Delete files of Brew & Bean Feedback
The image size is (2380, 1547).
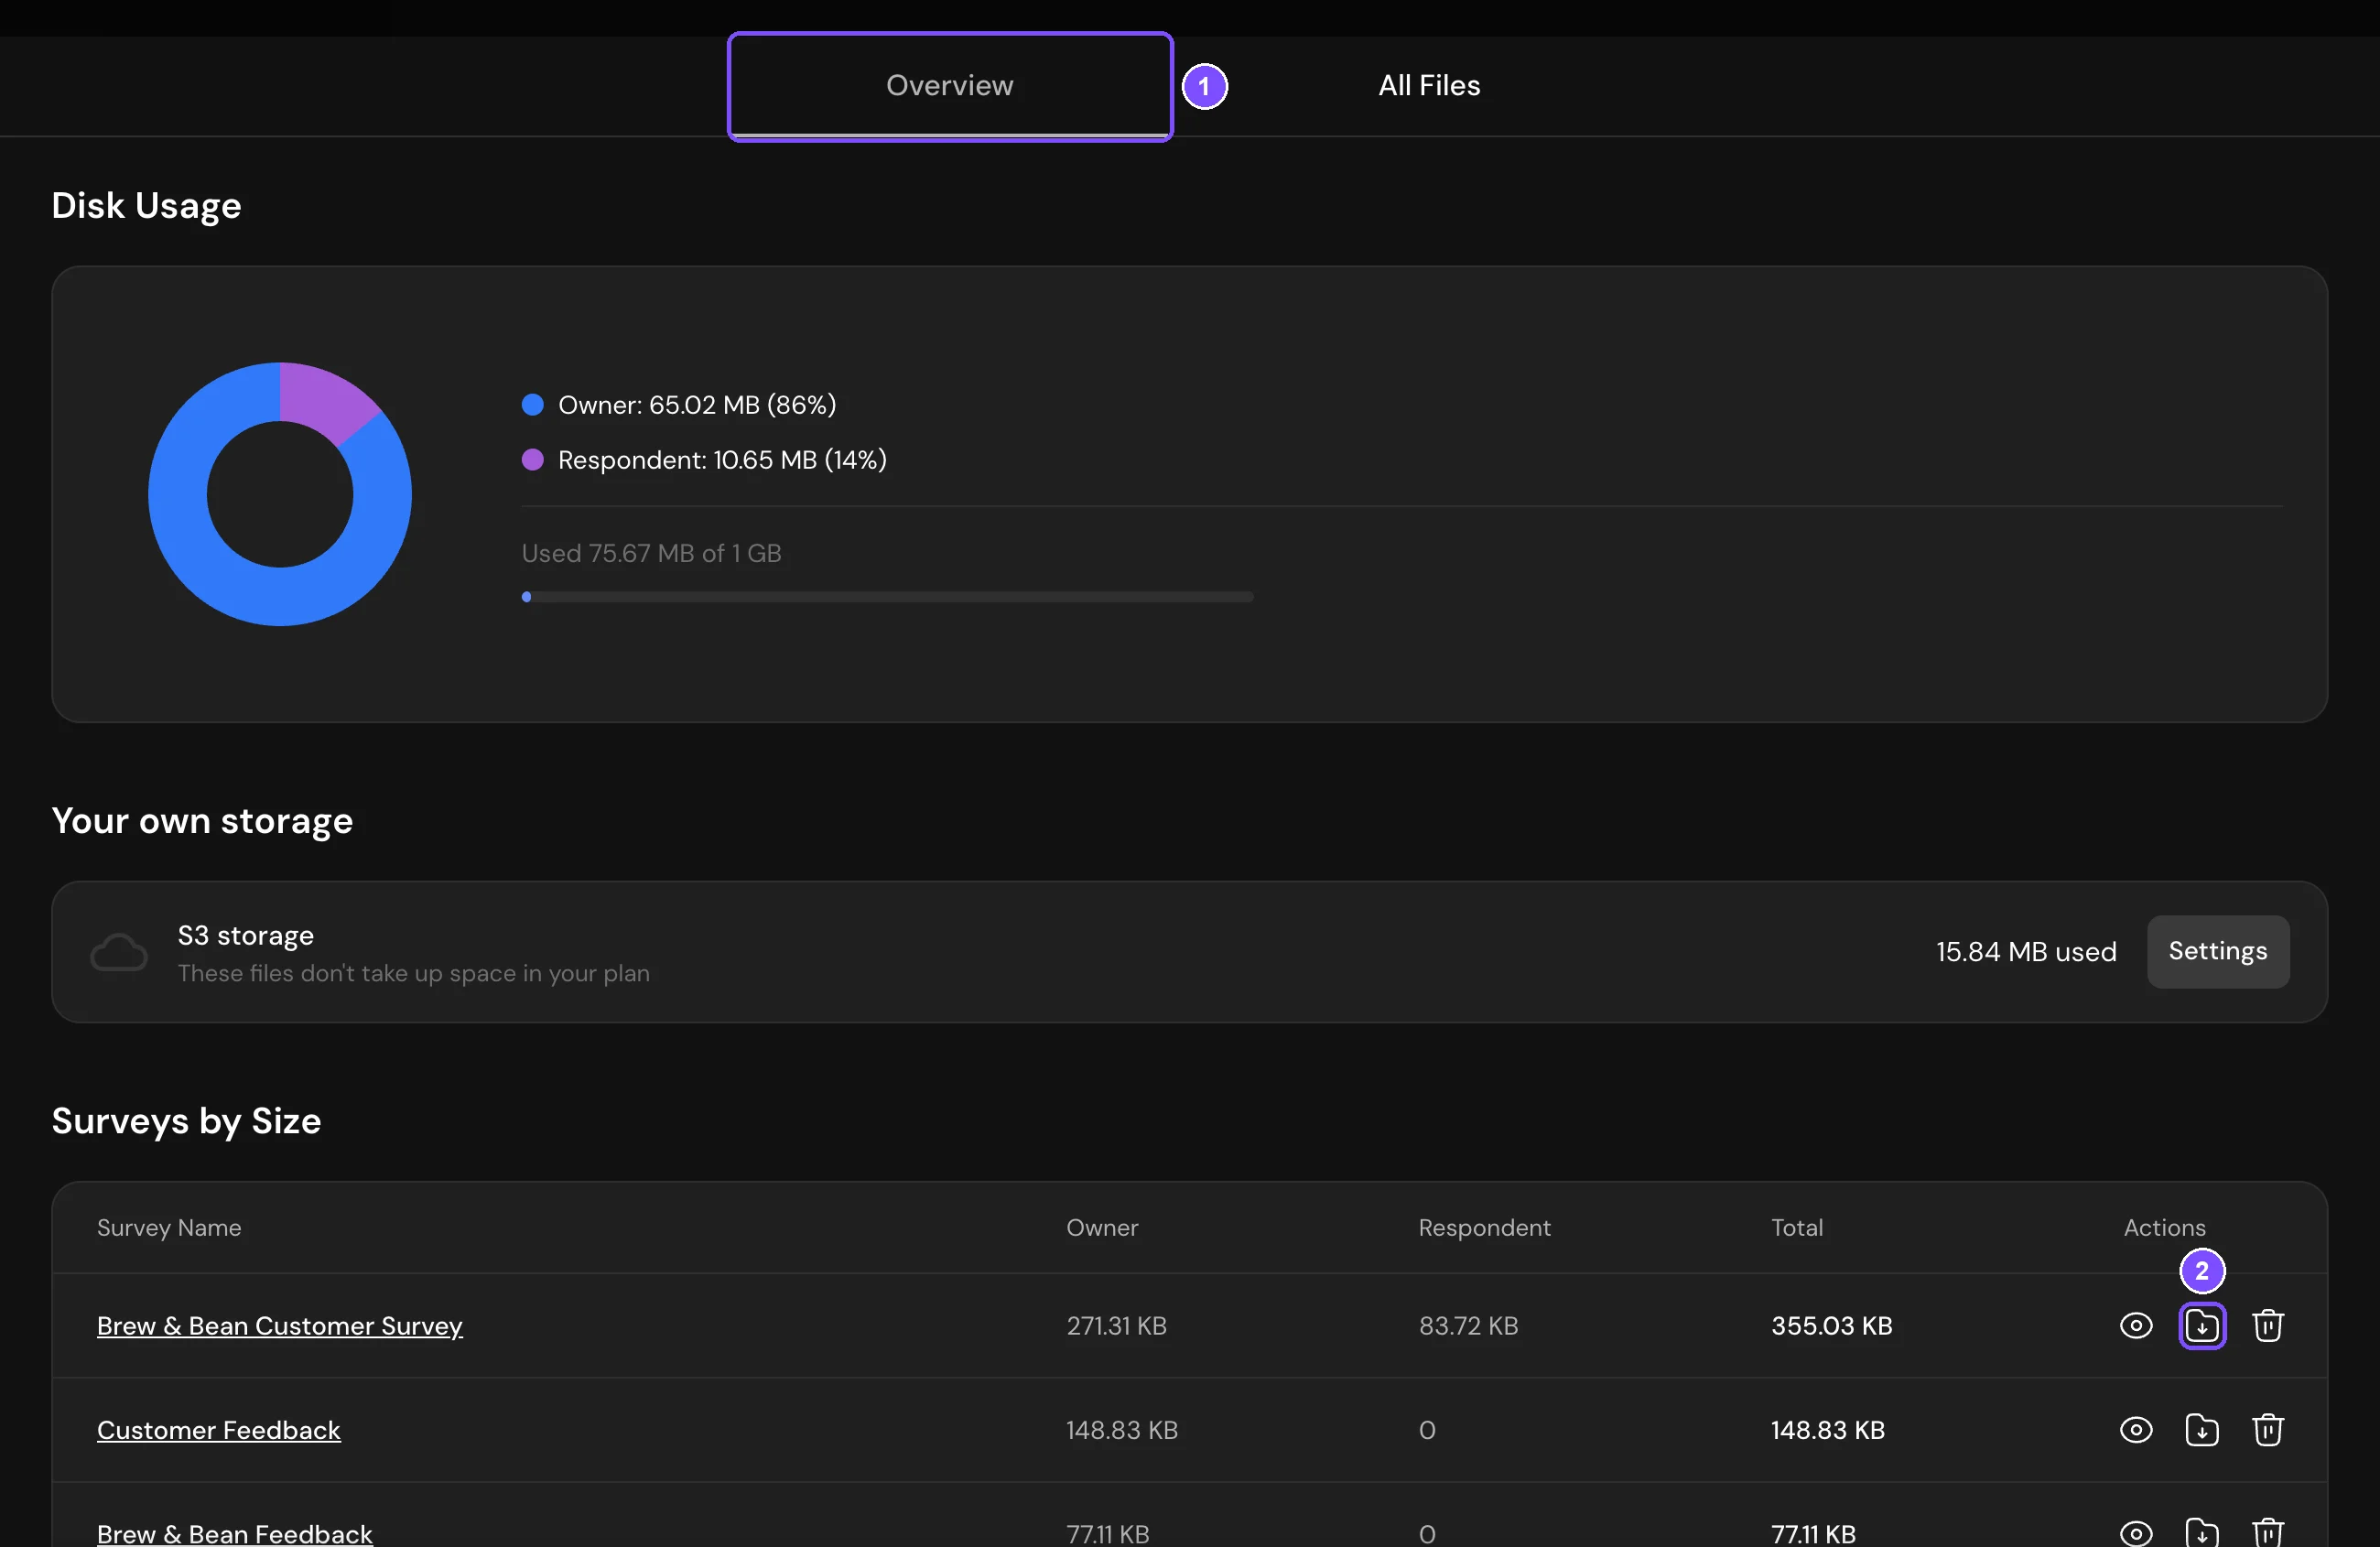[x=2267, y=1532]
